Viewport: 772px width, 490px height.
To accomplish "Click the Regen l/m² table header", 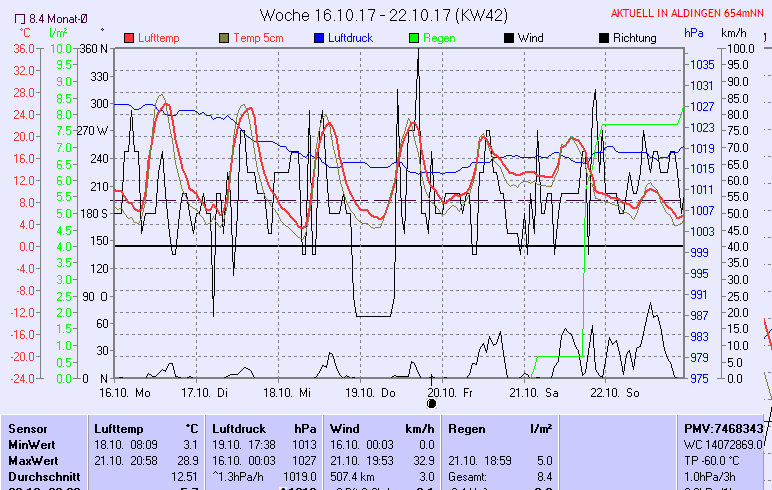I will click(x=500, y=428).
